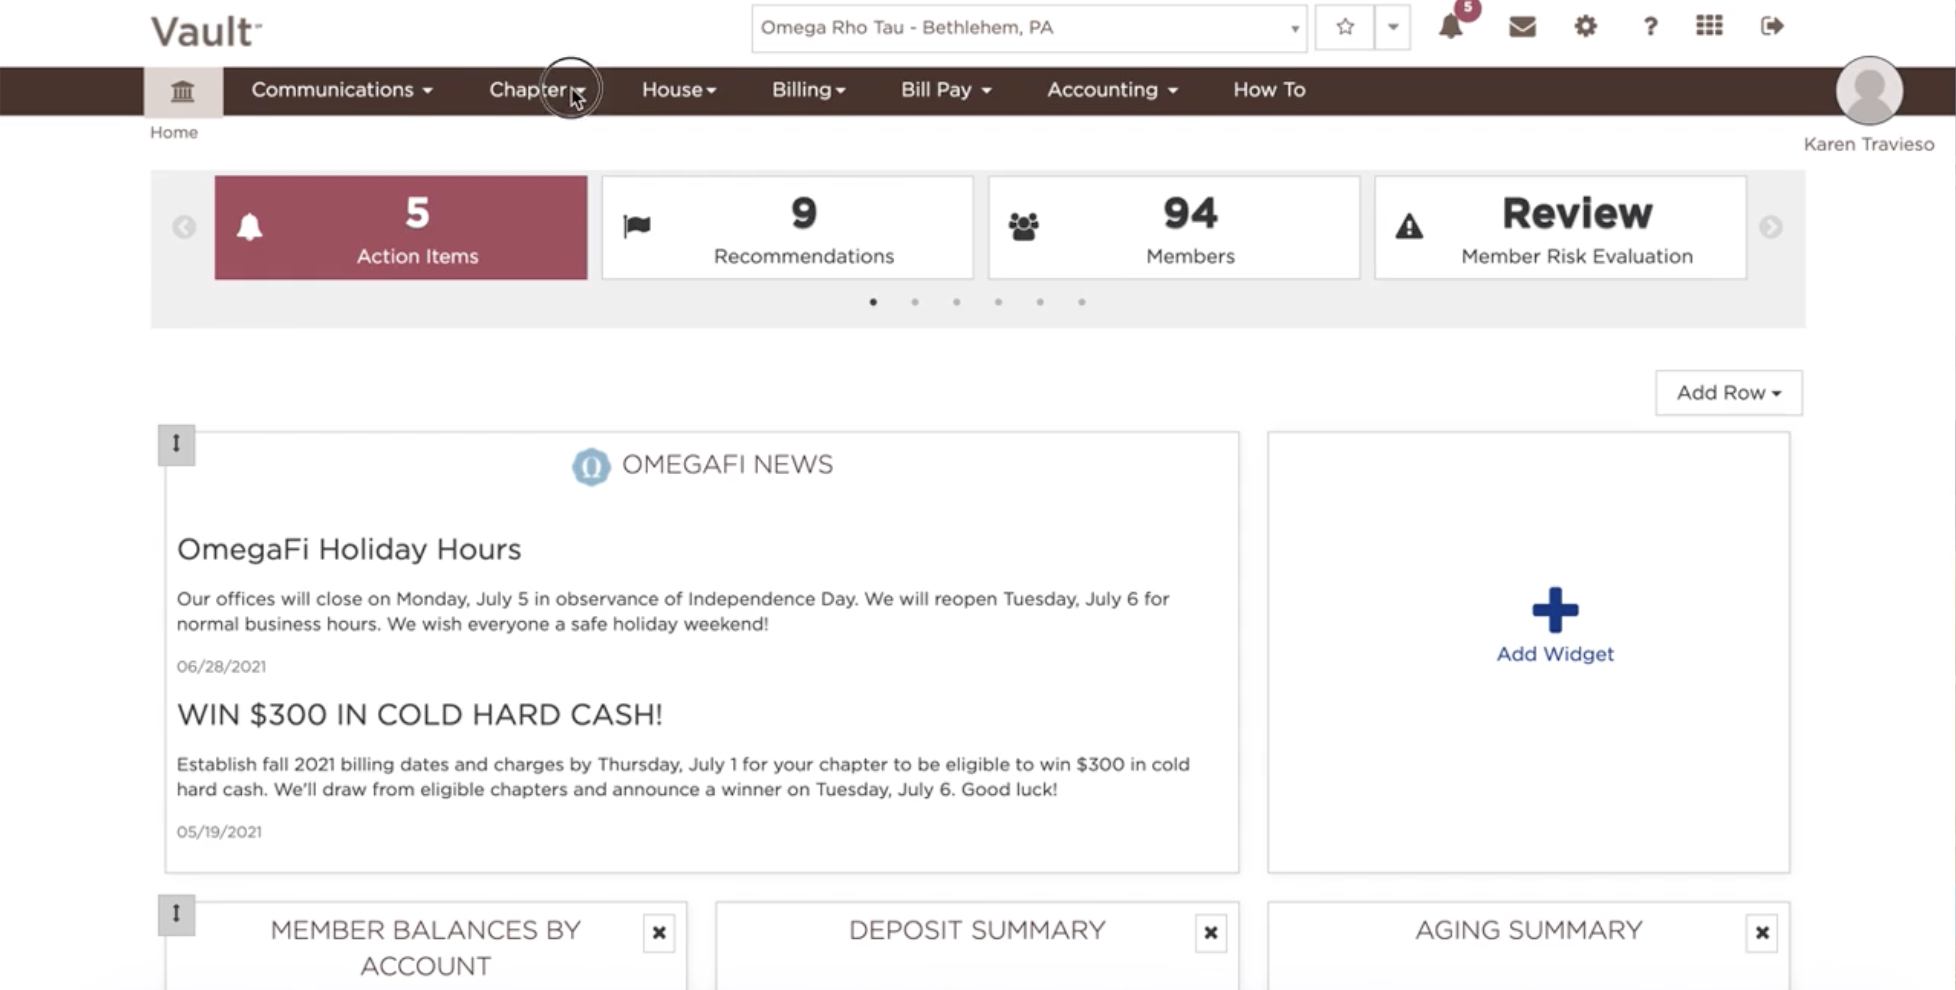Mark chapter as favorite with star icon
The width and height of the screenshot is (1956, 990).
click(1345, 27)
